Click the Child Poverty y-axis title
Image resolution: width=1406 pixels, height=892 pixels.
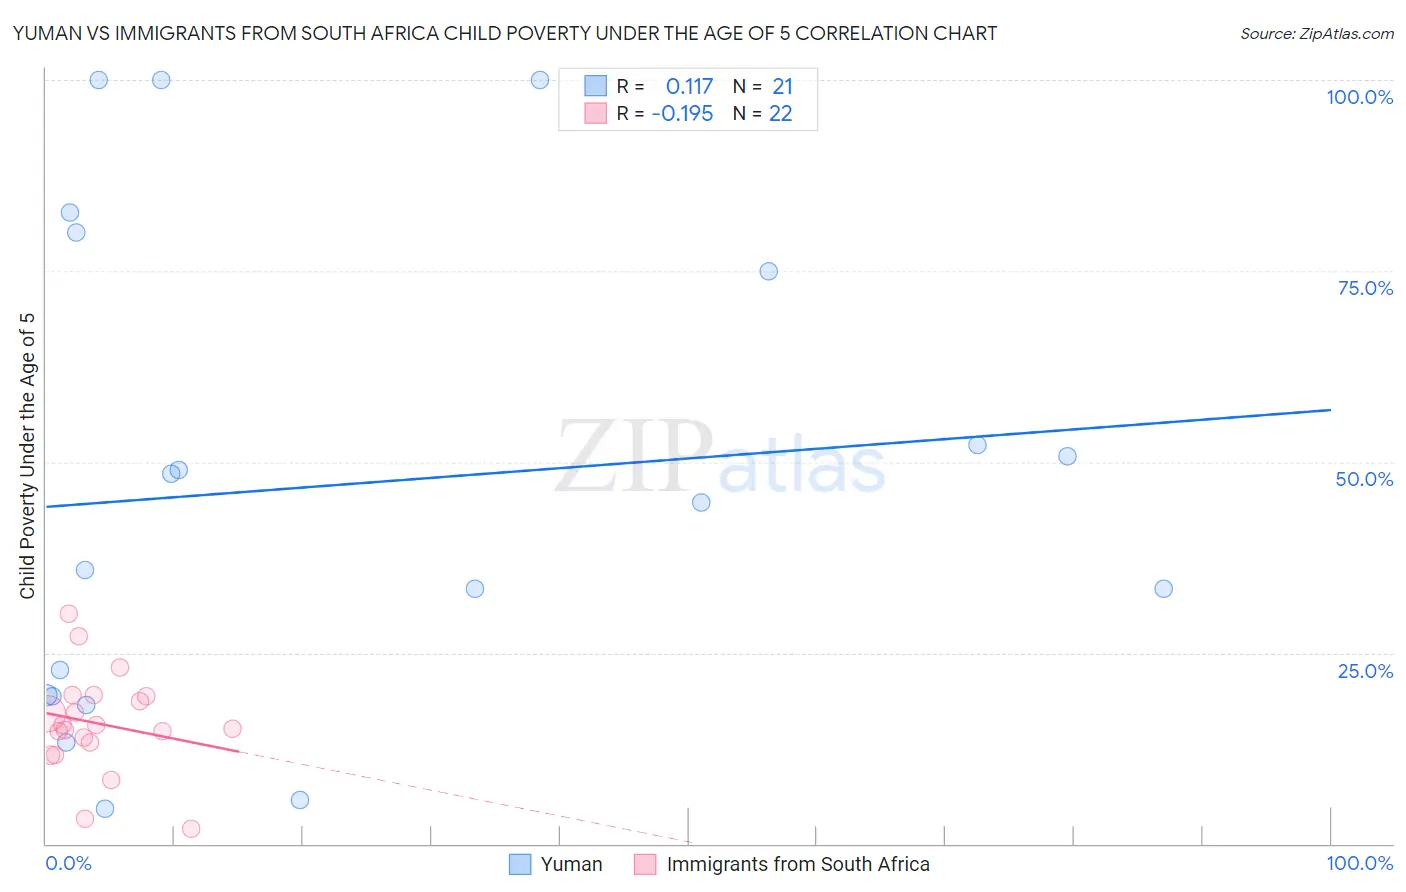pos(27,456)
